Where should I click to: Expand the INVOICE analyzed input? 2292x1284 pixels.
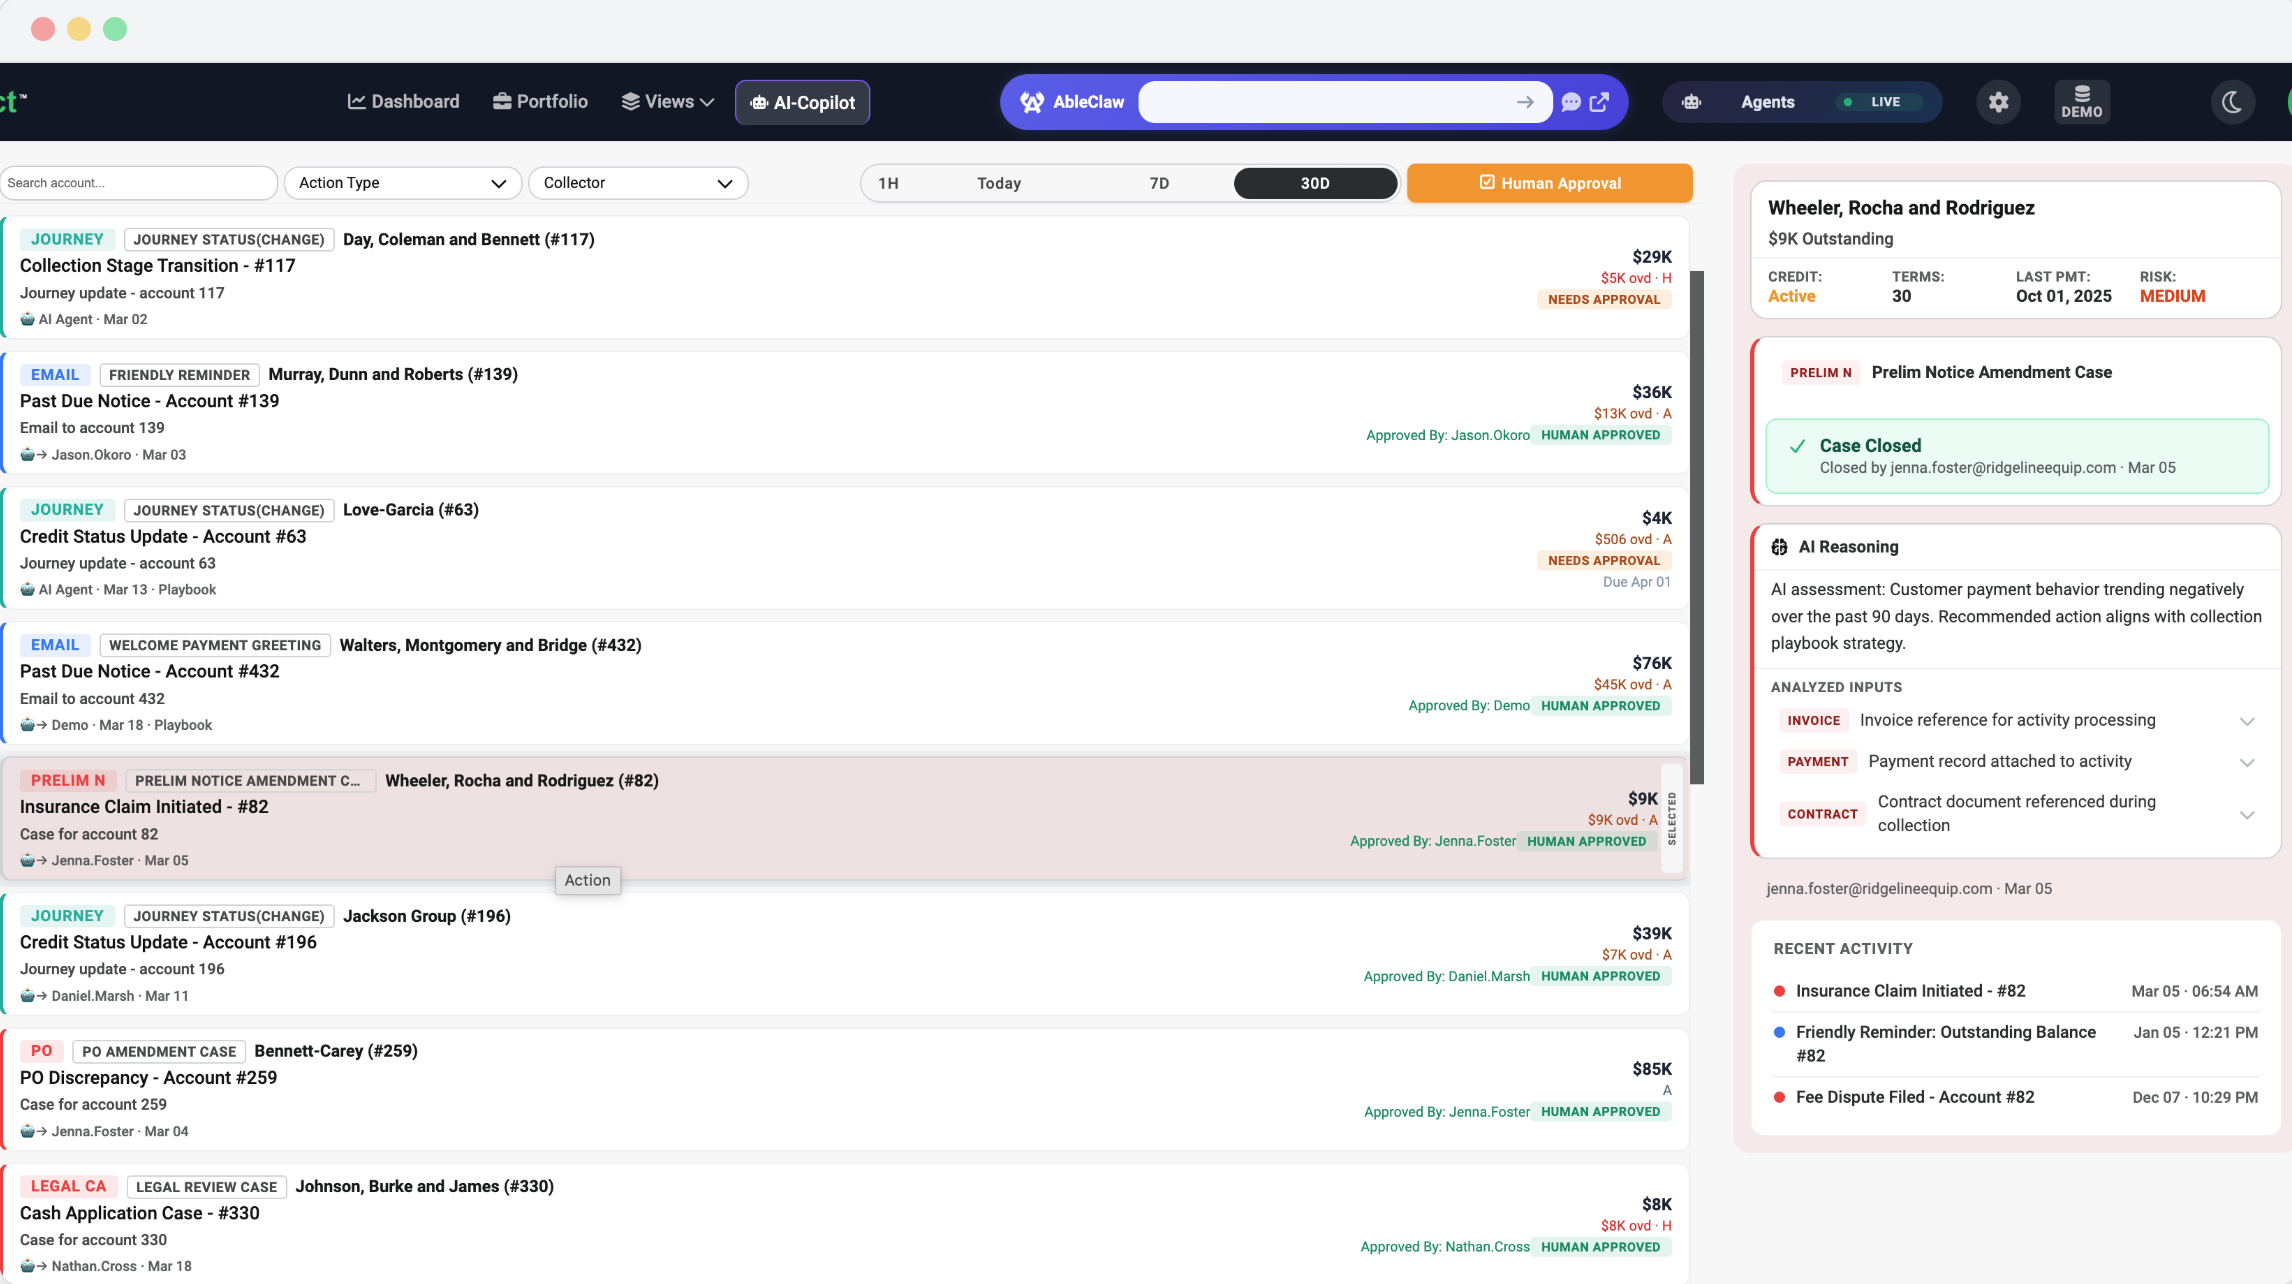[2247, 721]
